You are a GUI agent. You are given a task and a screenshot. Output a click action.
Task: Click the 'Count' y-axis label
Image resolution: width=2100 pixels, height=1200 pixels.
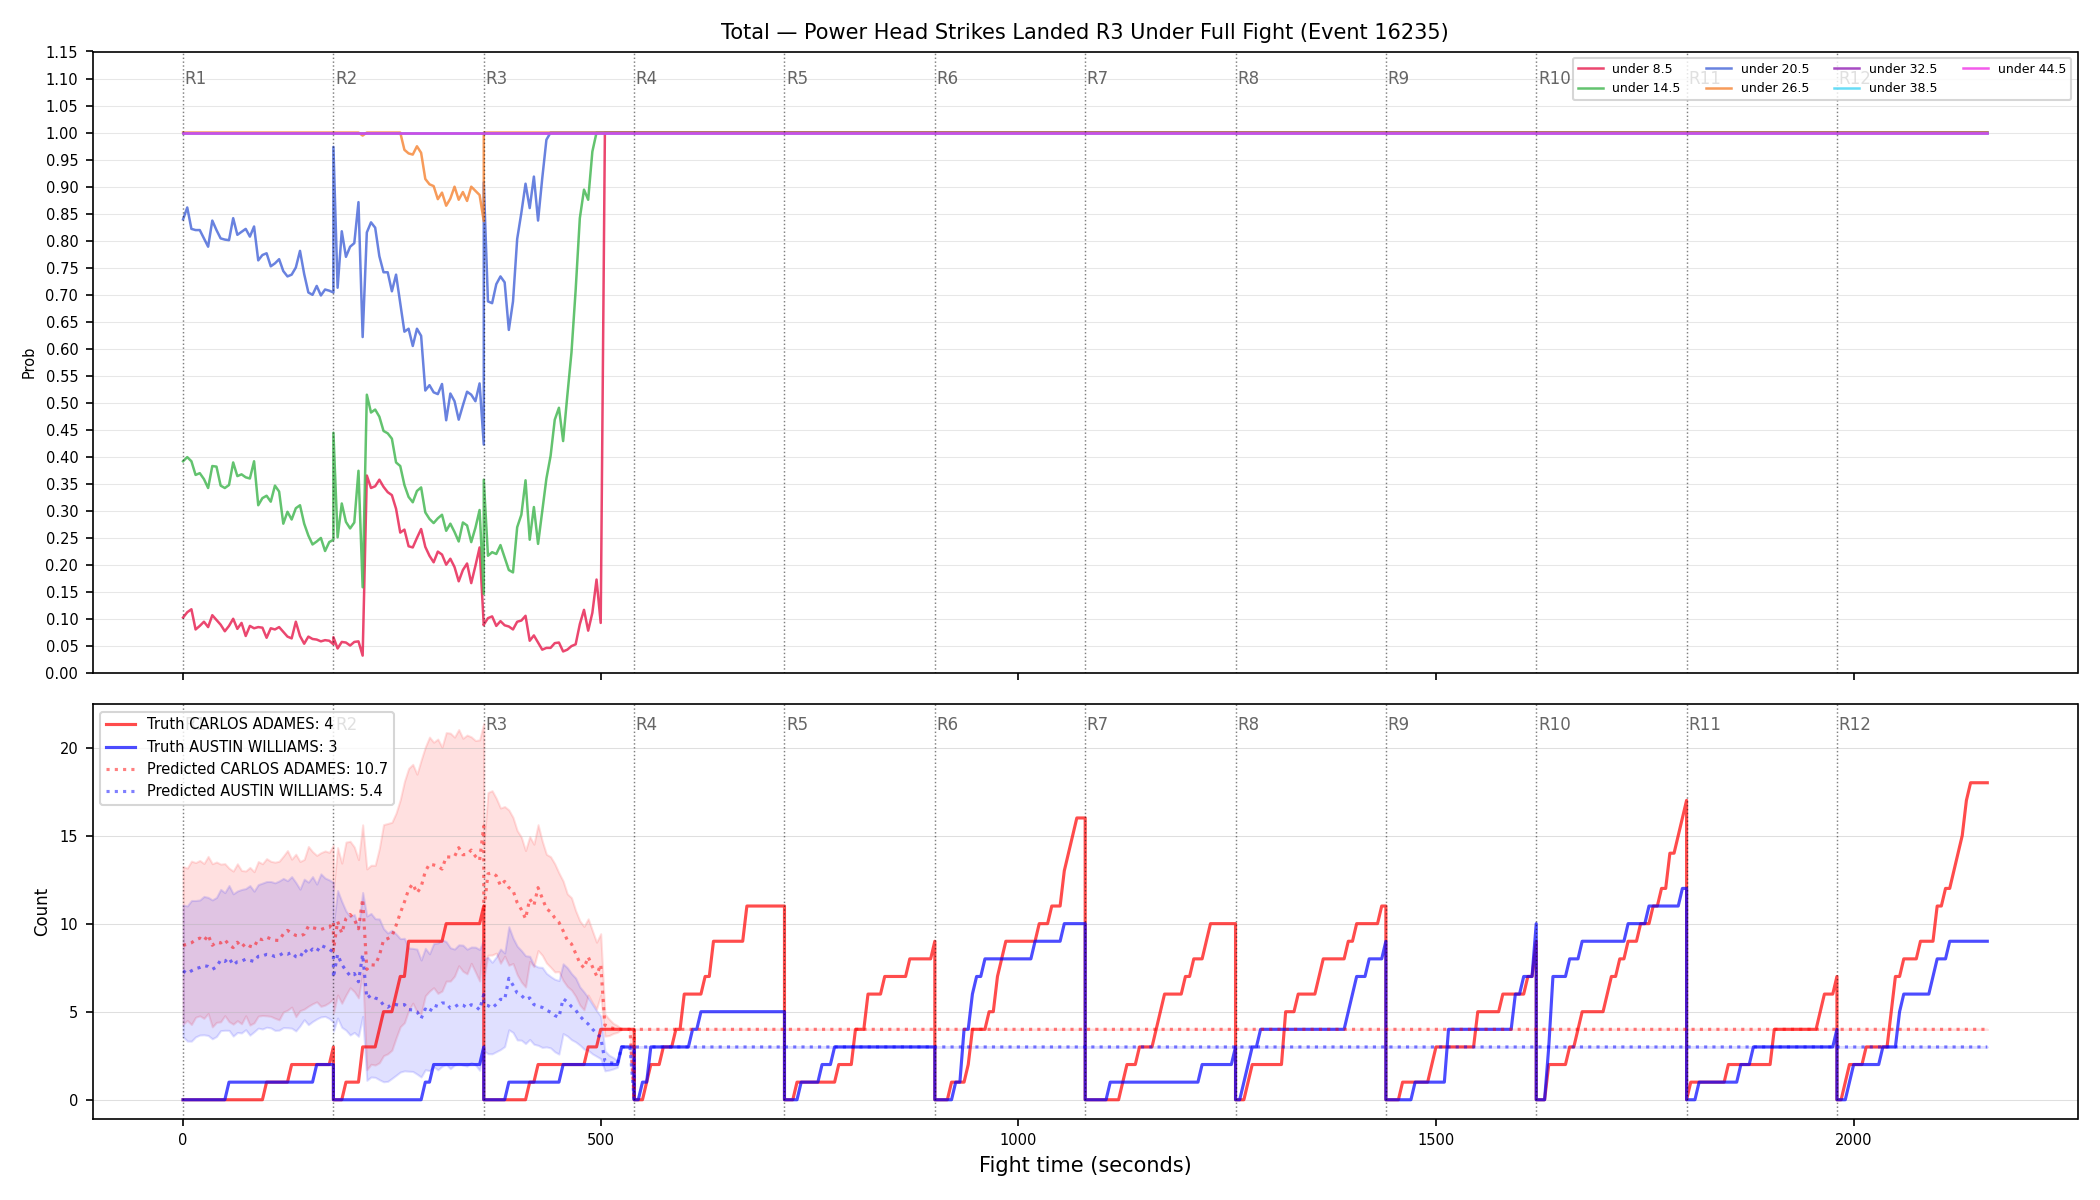click(x=41, y=912)
